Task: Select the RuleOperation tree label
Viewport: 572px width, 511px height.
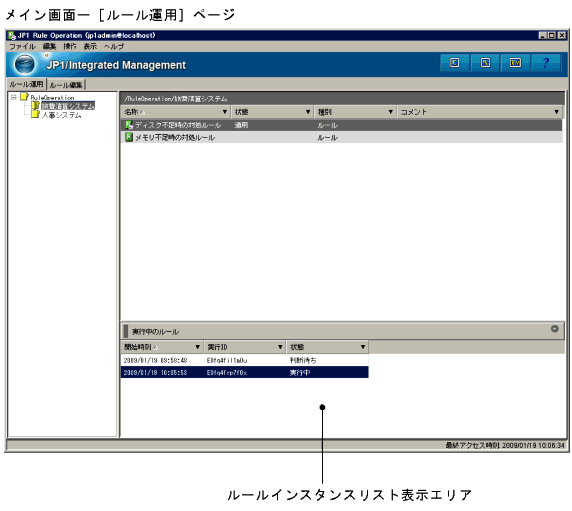Action: tap(52, 97)
